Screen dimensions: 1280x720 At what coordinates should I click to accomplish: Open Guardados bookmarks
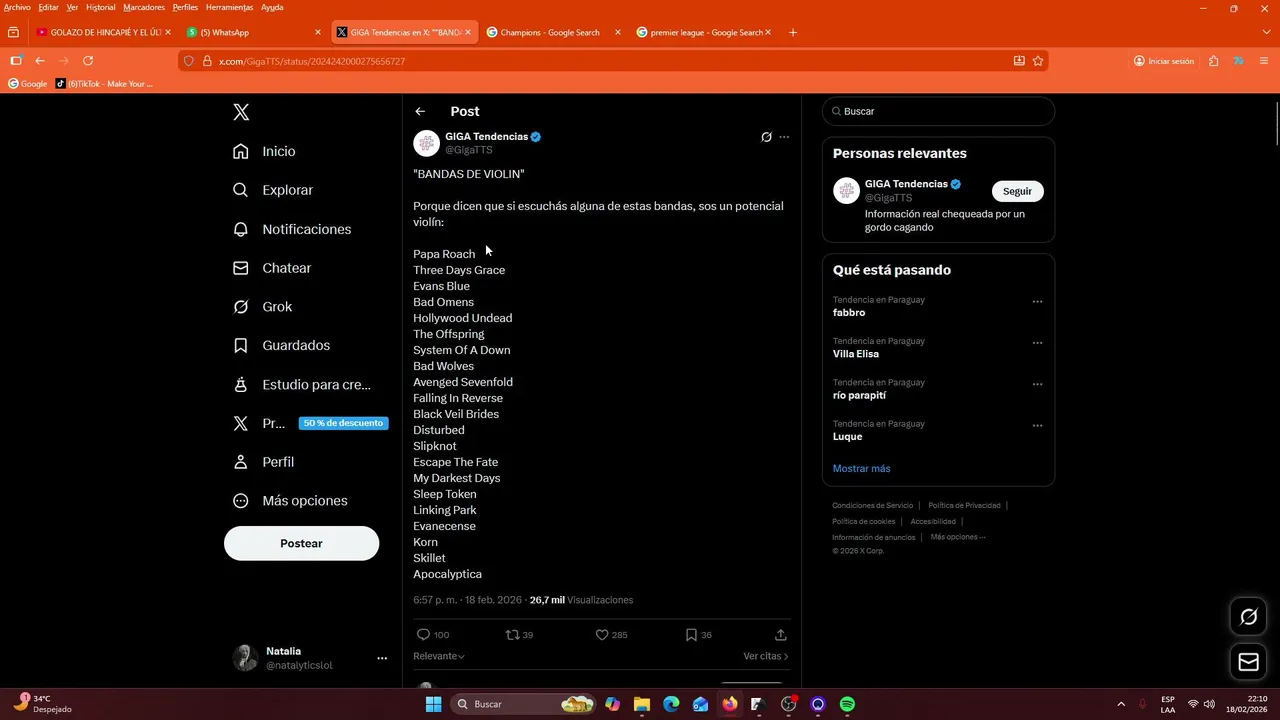(x=281, y=345)
